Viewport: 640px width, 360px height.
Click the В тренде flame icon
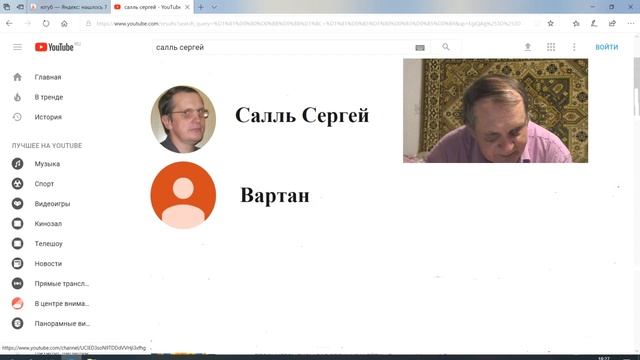pyautogui.click(x=17, y=97)
